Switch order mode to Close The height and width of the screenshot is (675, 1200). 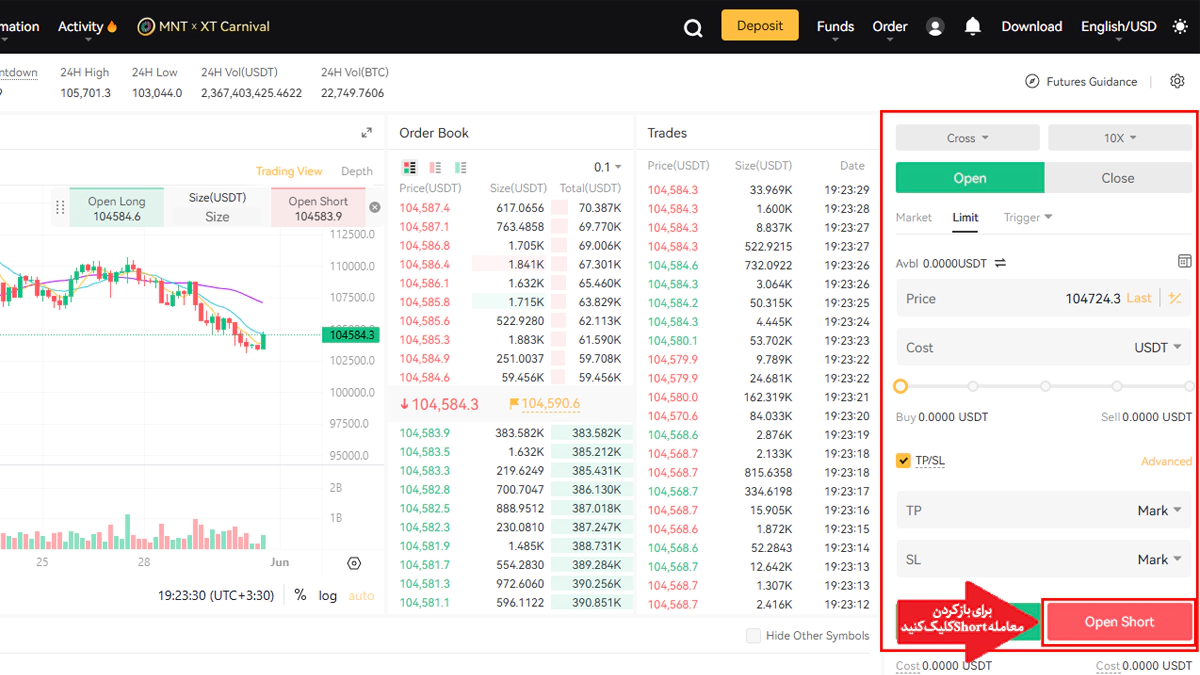coord(1118,178)
